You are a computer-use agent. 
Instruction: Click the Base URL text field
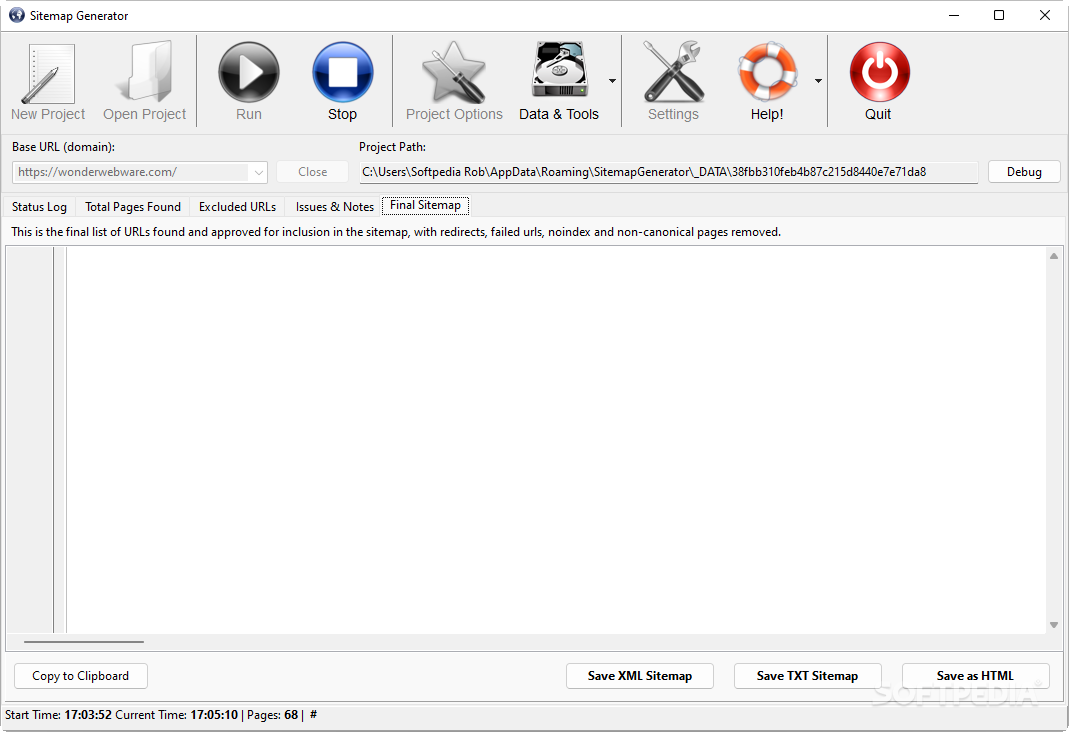(131, 172)
